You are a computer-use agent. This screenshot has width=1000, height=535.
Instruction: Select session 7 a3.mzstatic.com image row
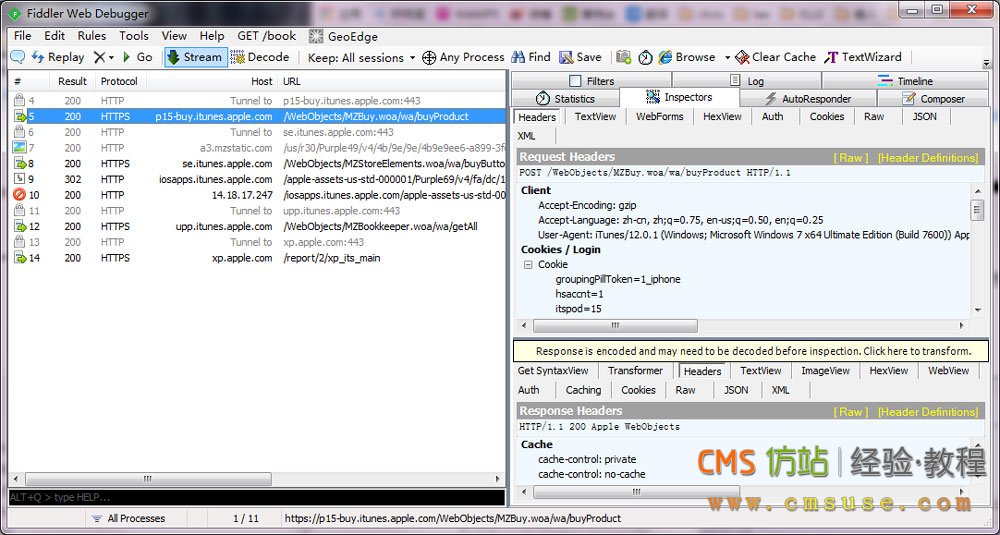point(258,147)
